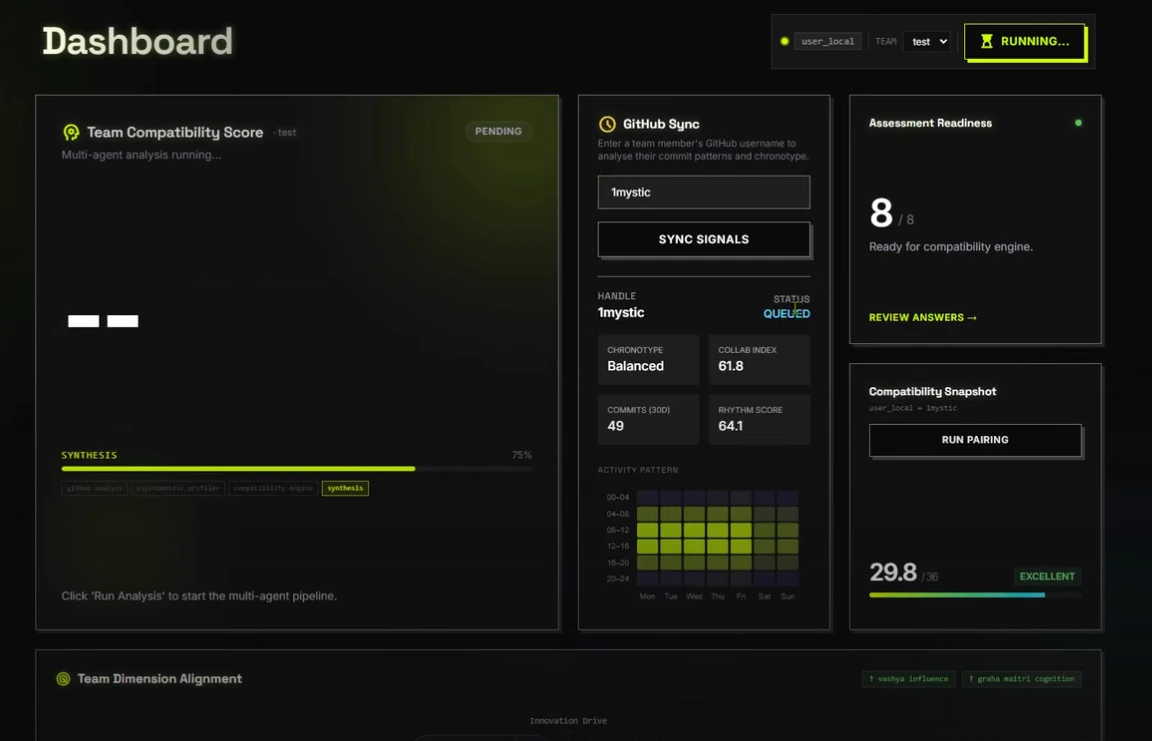Open the REVIEW ANSWERS link

[x=923, y=317]
